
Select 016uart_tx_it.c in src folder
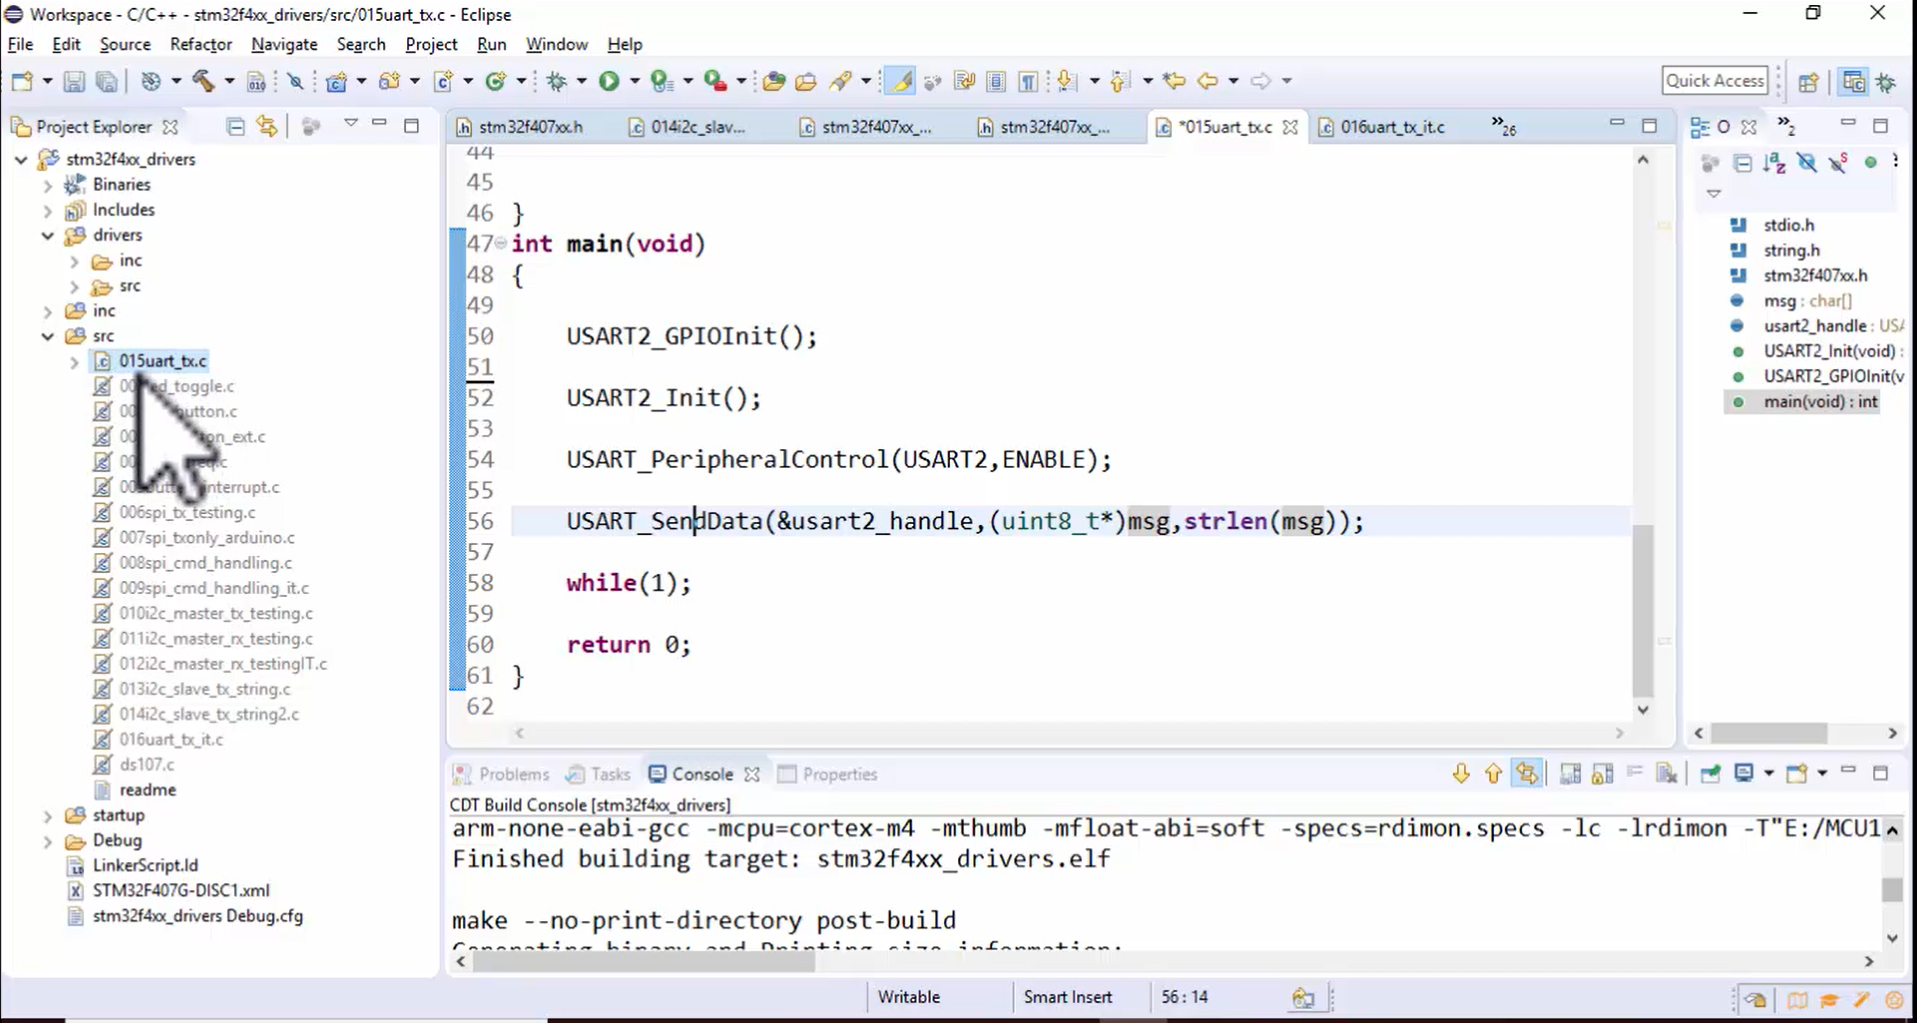(x=171, y=739)
